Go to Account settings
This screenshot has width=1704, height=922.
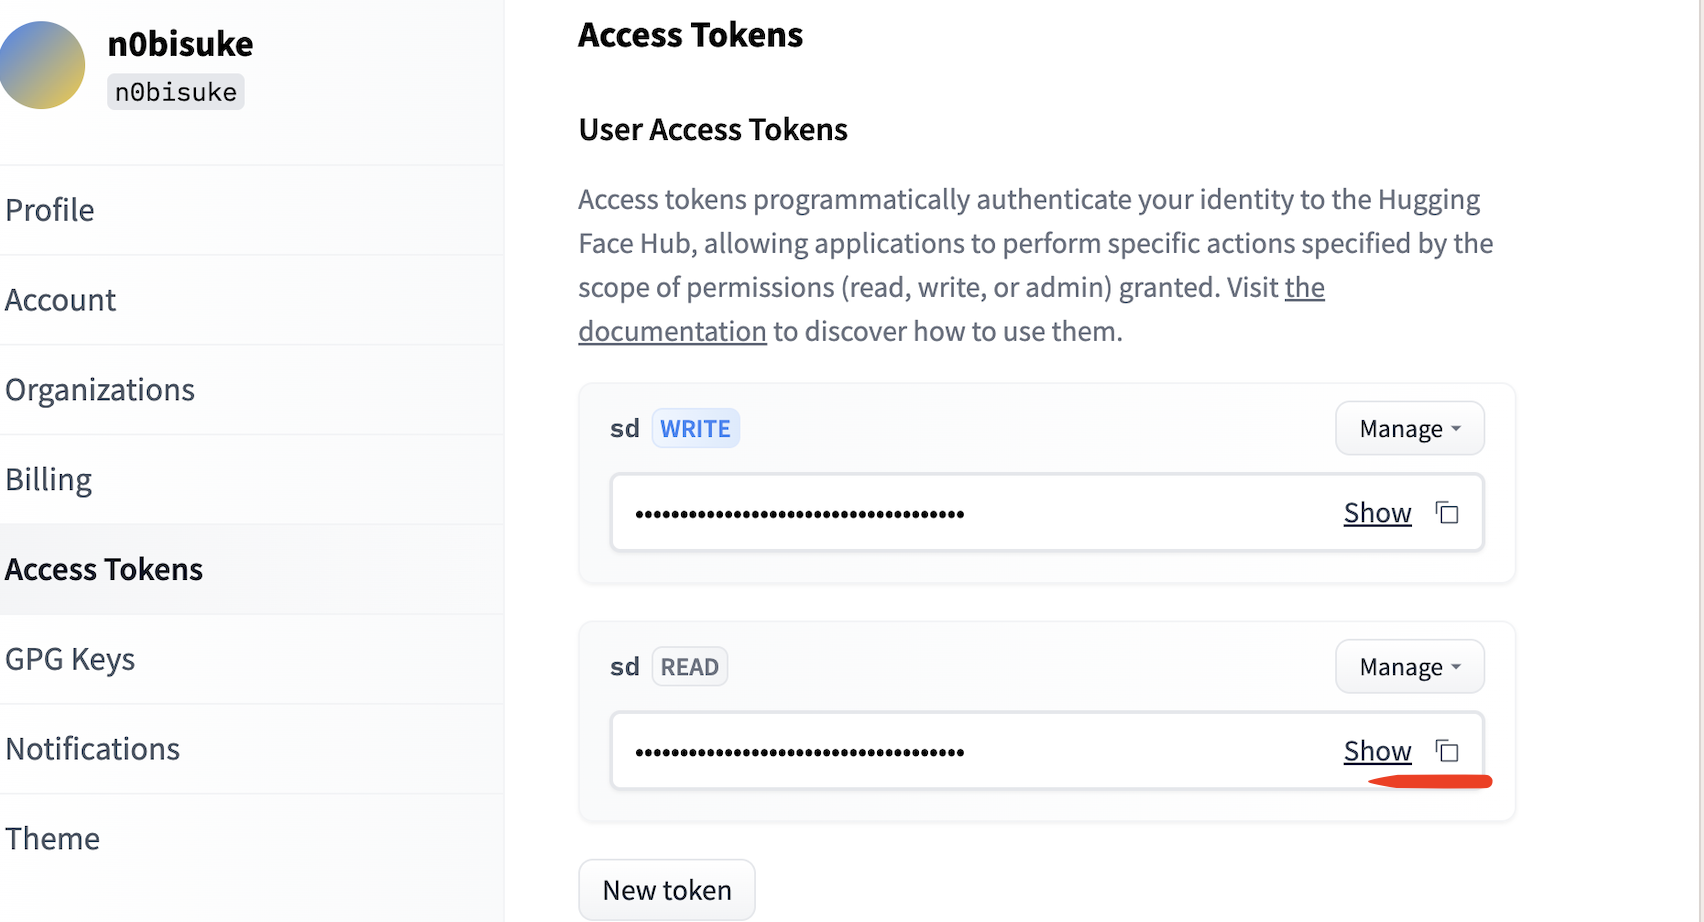pos(61,300)
